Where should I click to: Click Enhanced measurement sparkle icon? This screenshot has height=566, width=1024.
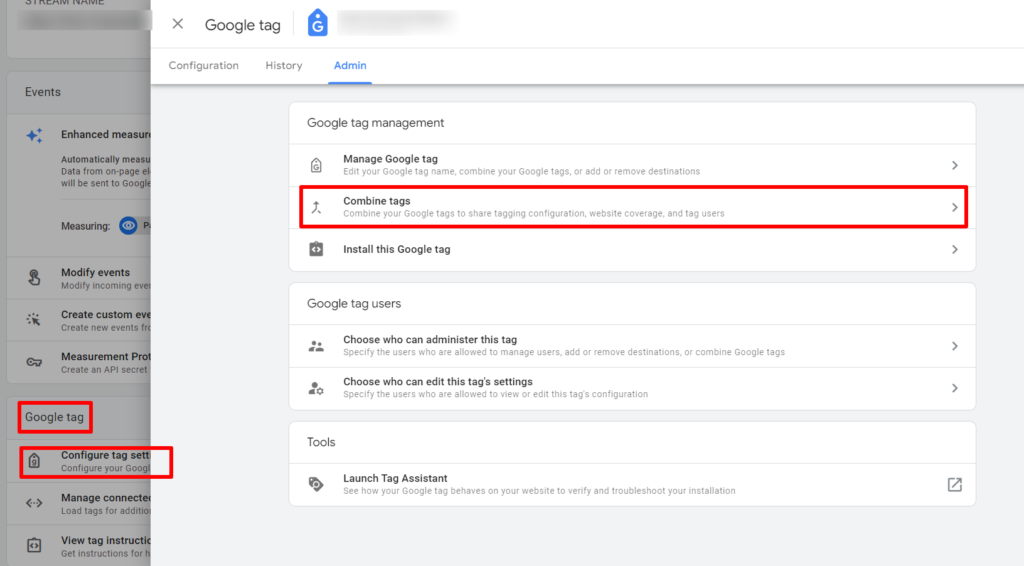pos(34,135)
